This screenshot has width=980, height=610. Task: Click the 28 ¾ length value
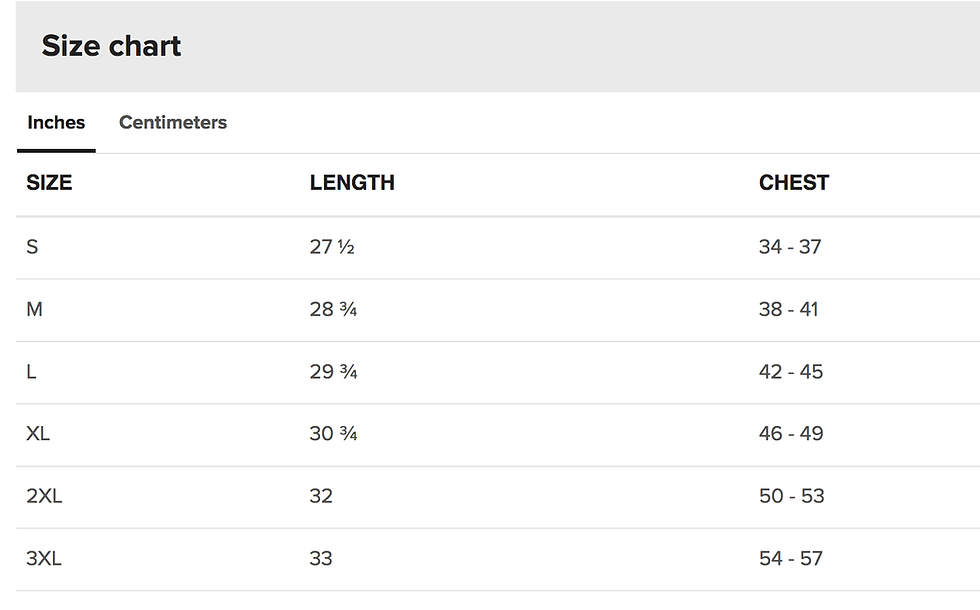coord(333,309)
